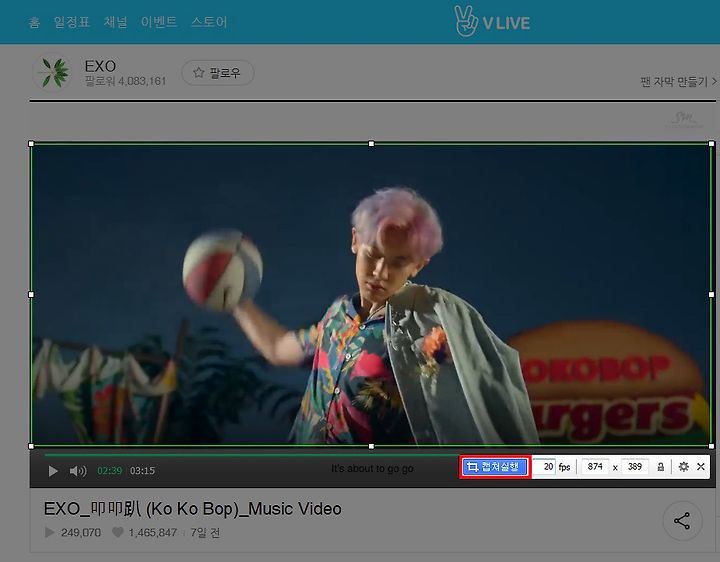Open 팬 자막 만들기 link
720x562 pixels.
coord(678,82)
